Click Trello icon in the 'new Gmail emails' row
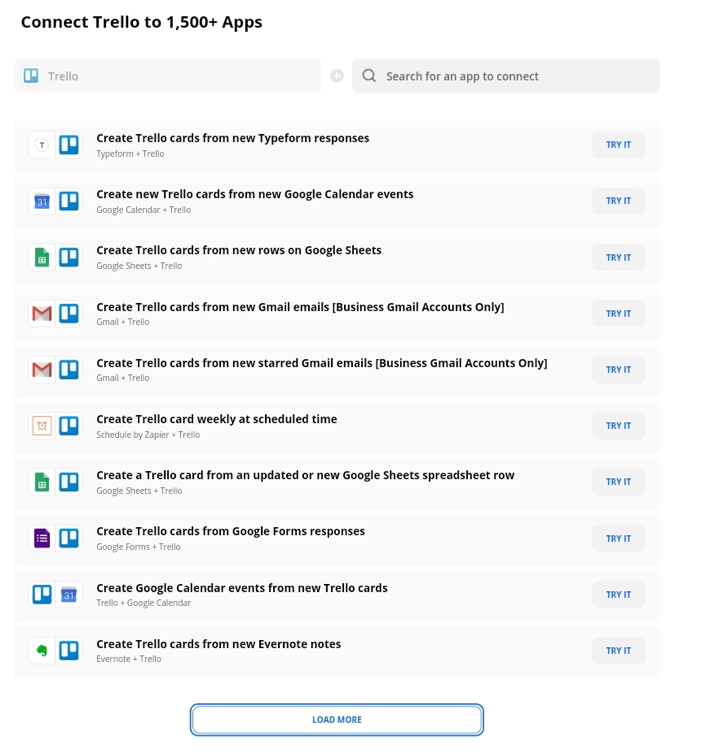This screenshot has height=752, width=708. tap(69, 314)
